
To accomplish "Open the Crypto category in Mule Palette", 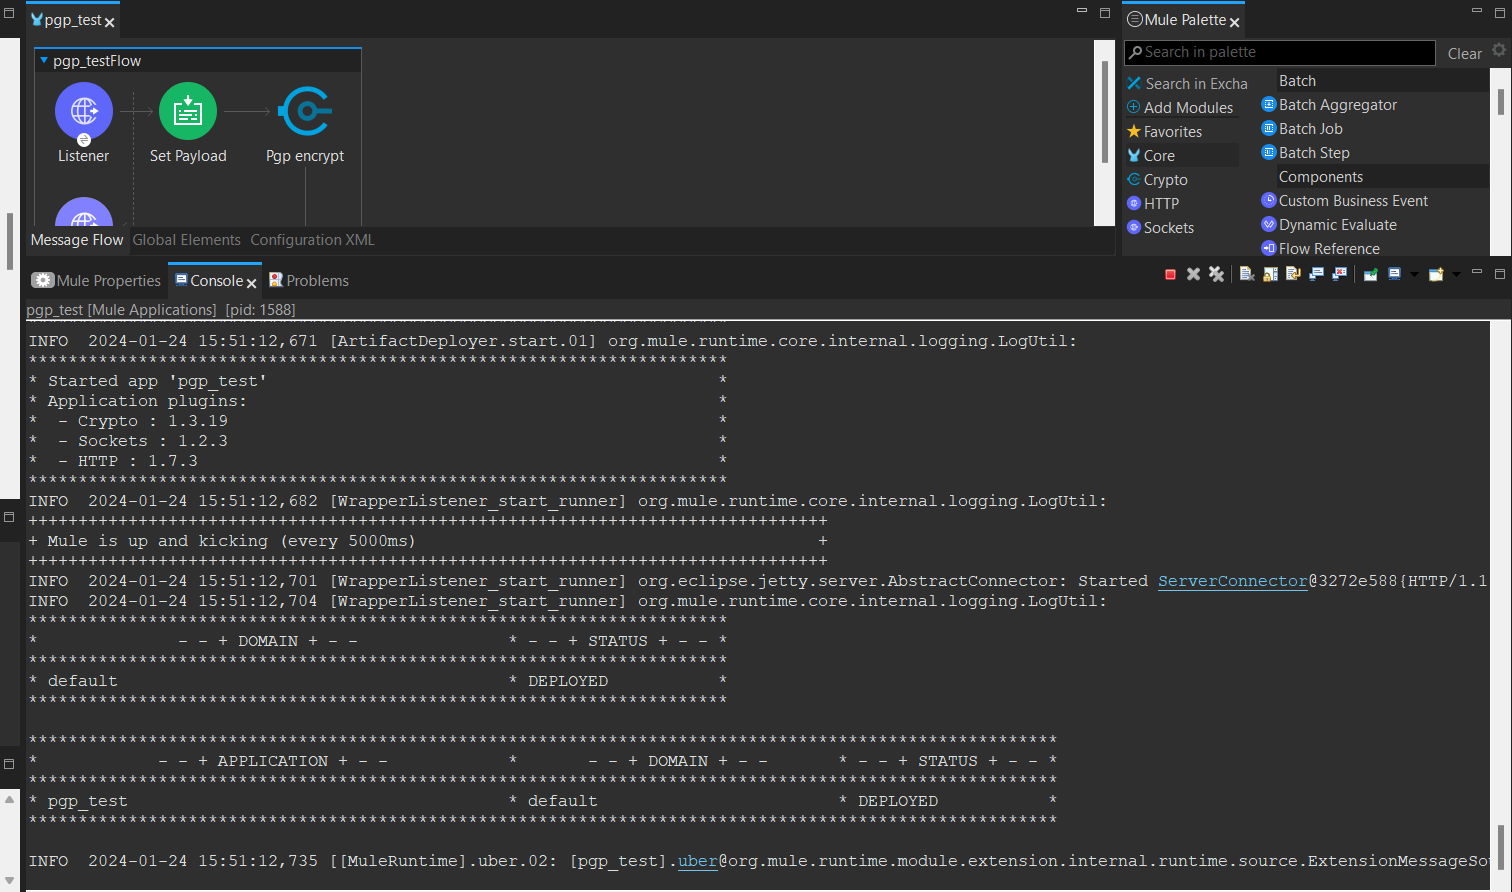I will coord(1165,180).
